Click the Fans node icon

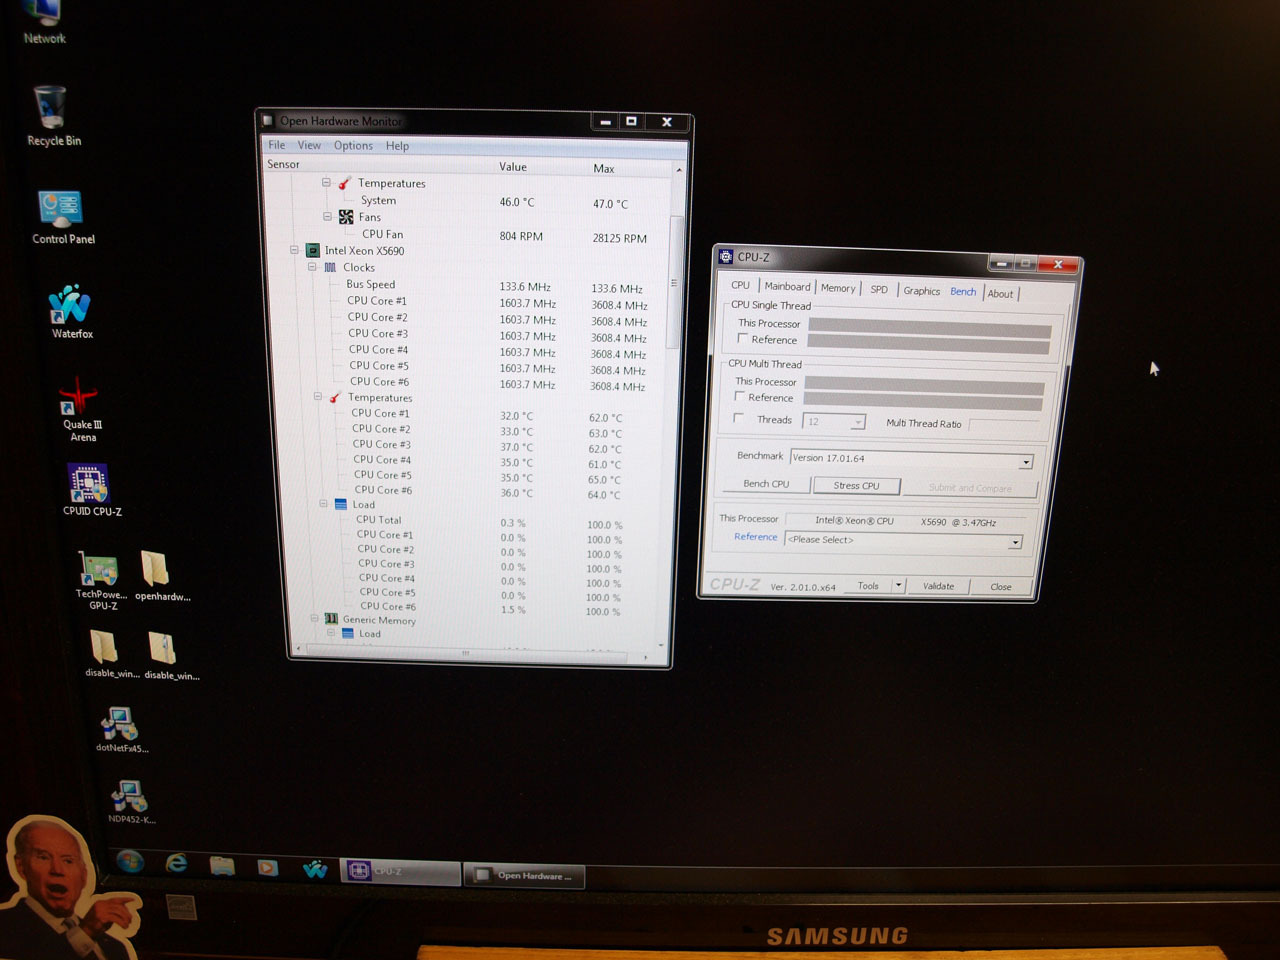point(346,217)
